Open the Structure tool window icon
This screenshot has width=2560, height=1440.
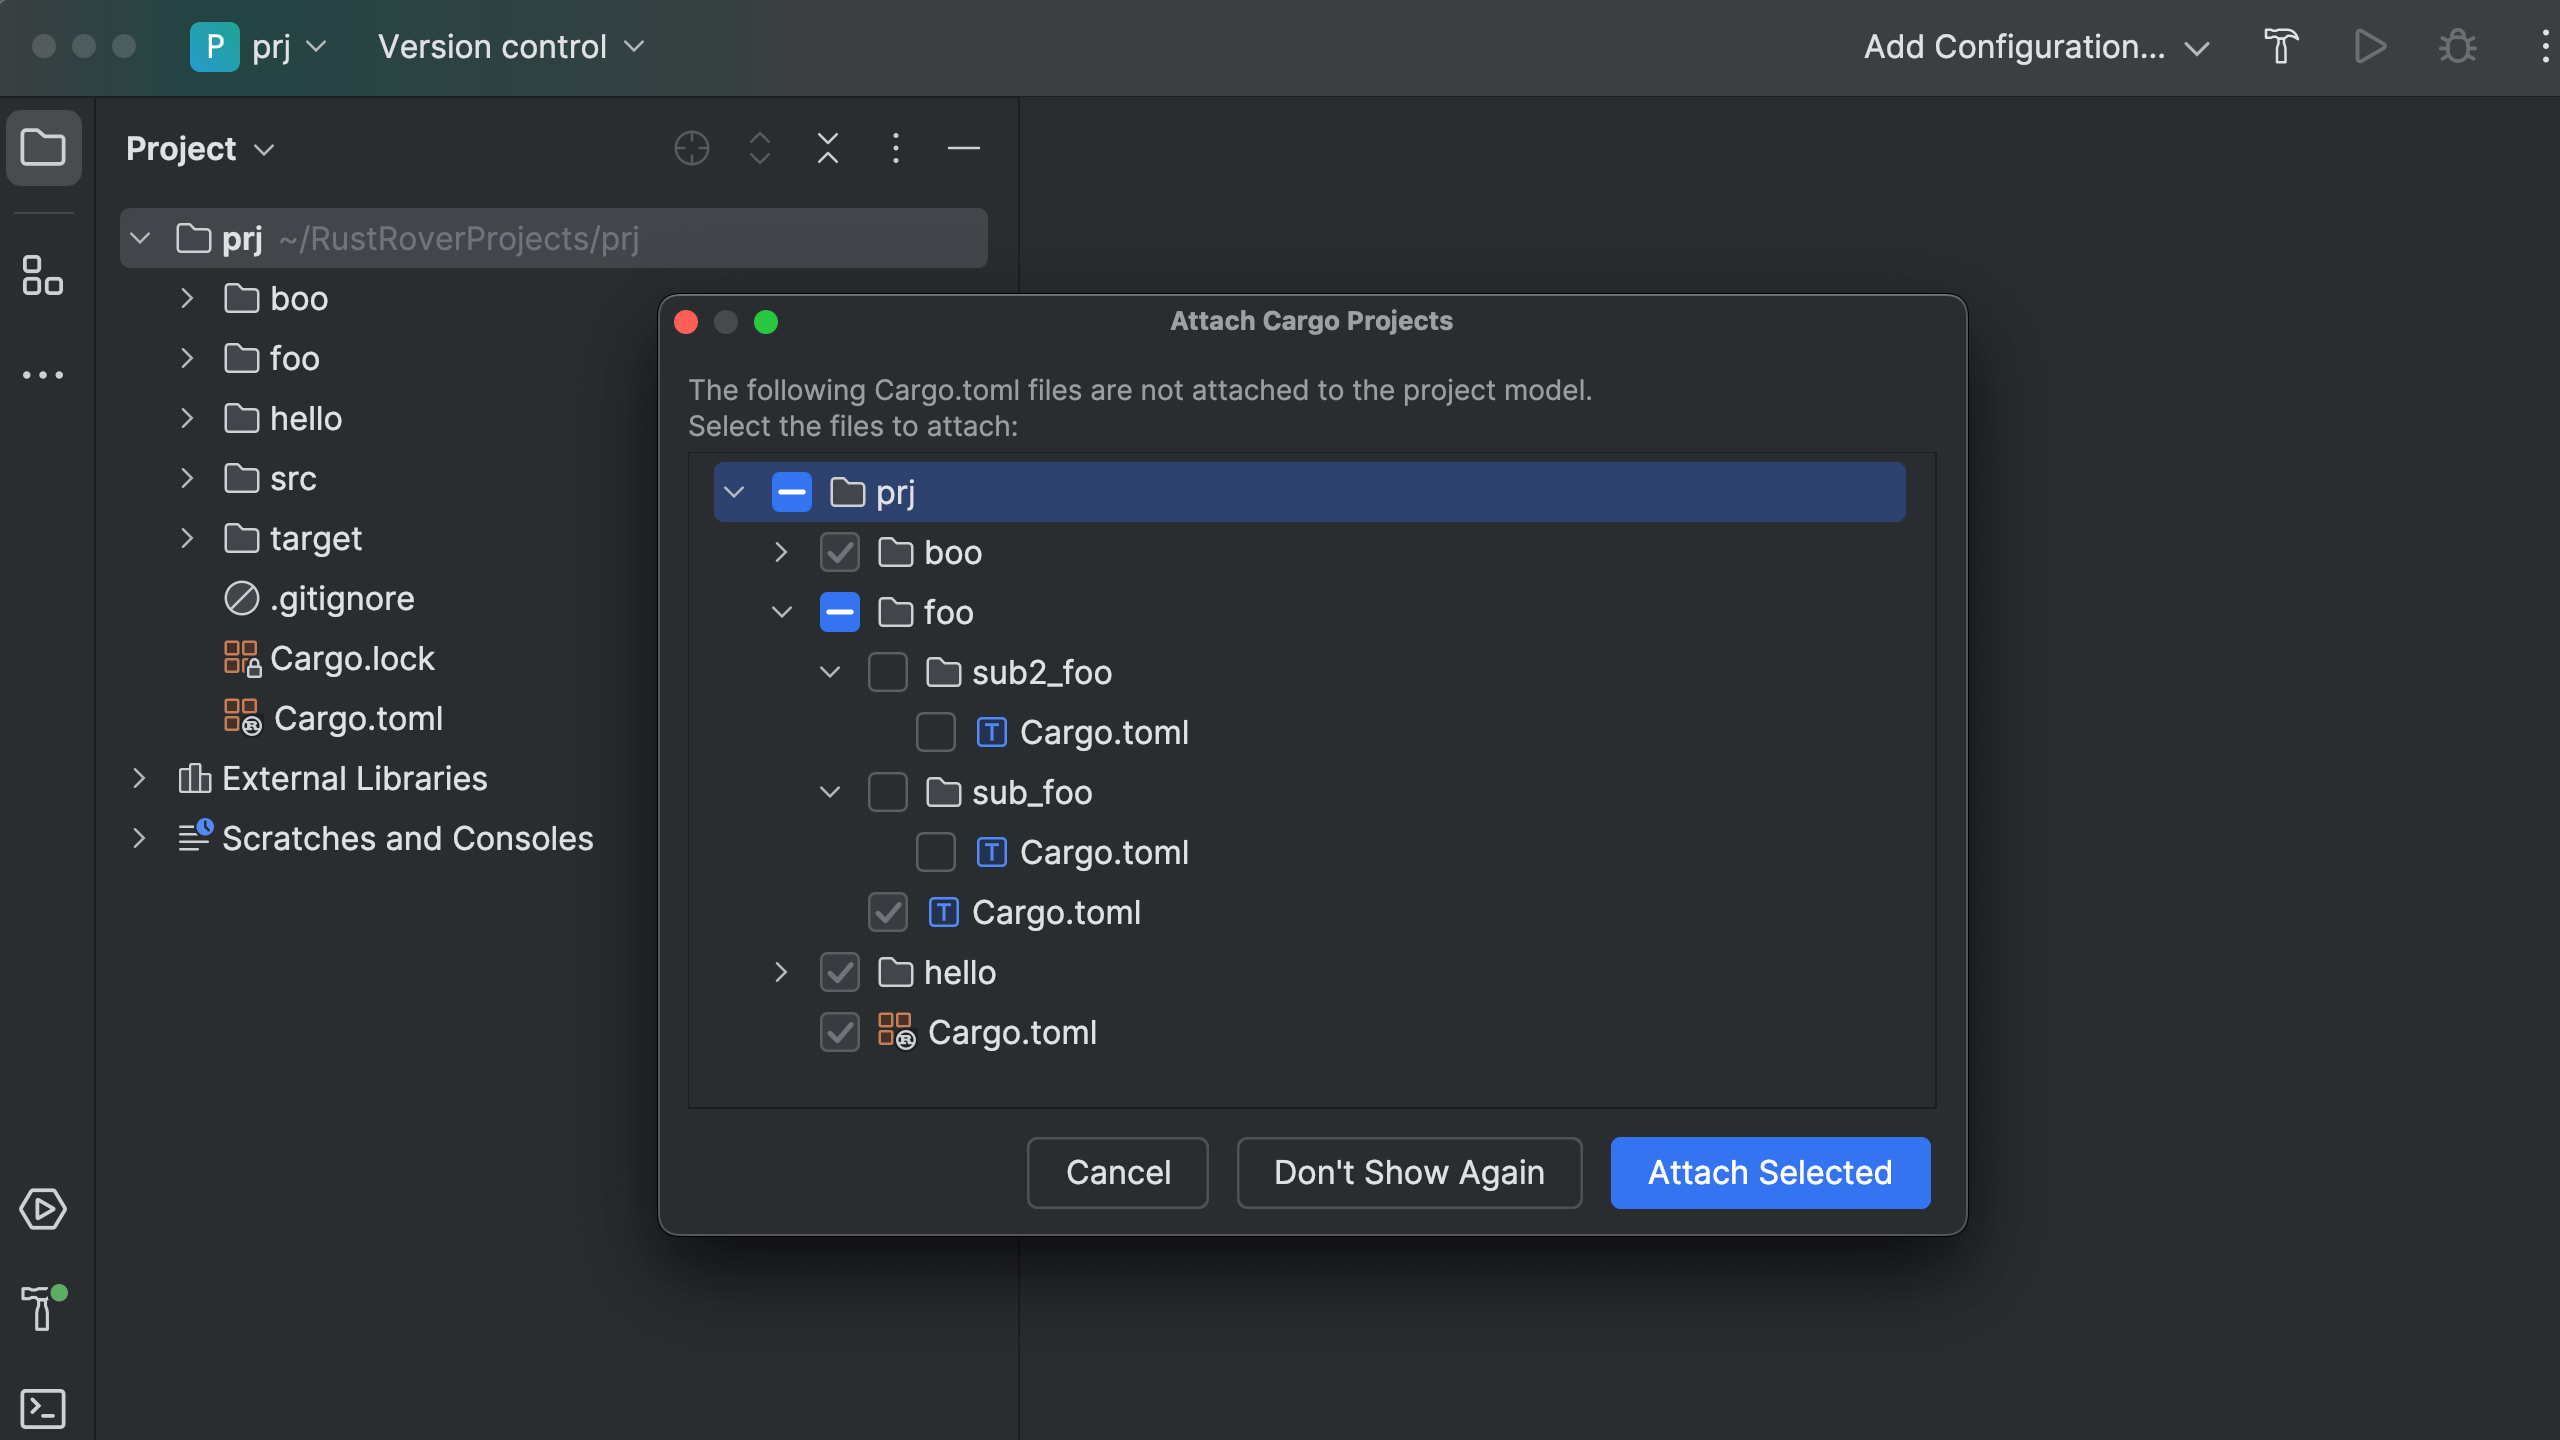point(43,276)
